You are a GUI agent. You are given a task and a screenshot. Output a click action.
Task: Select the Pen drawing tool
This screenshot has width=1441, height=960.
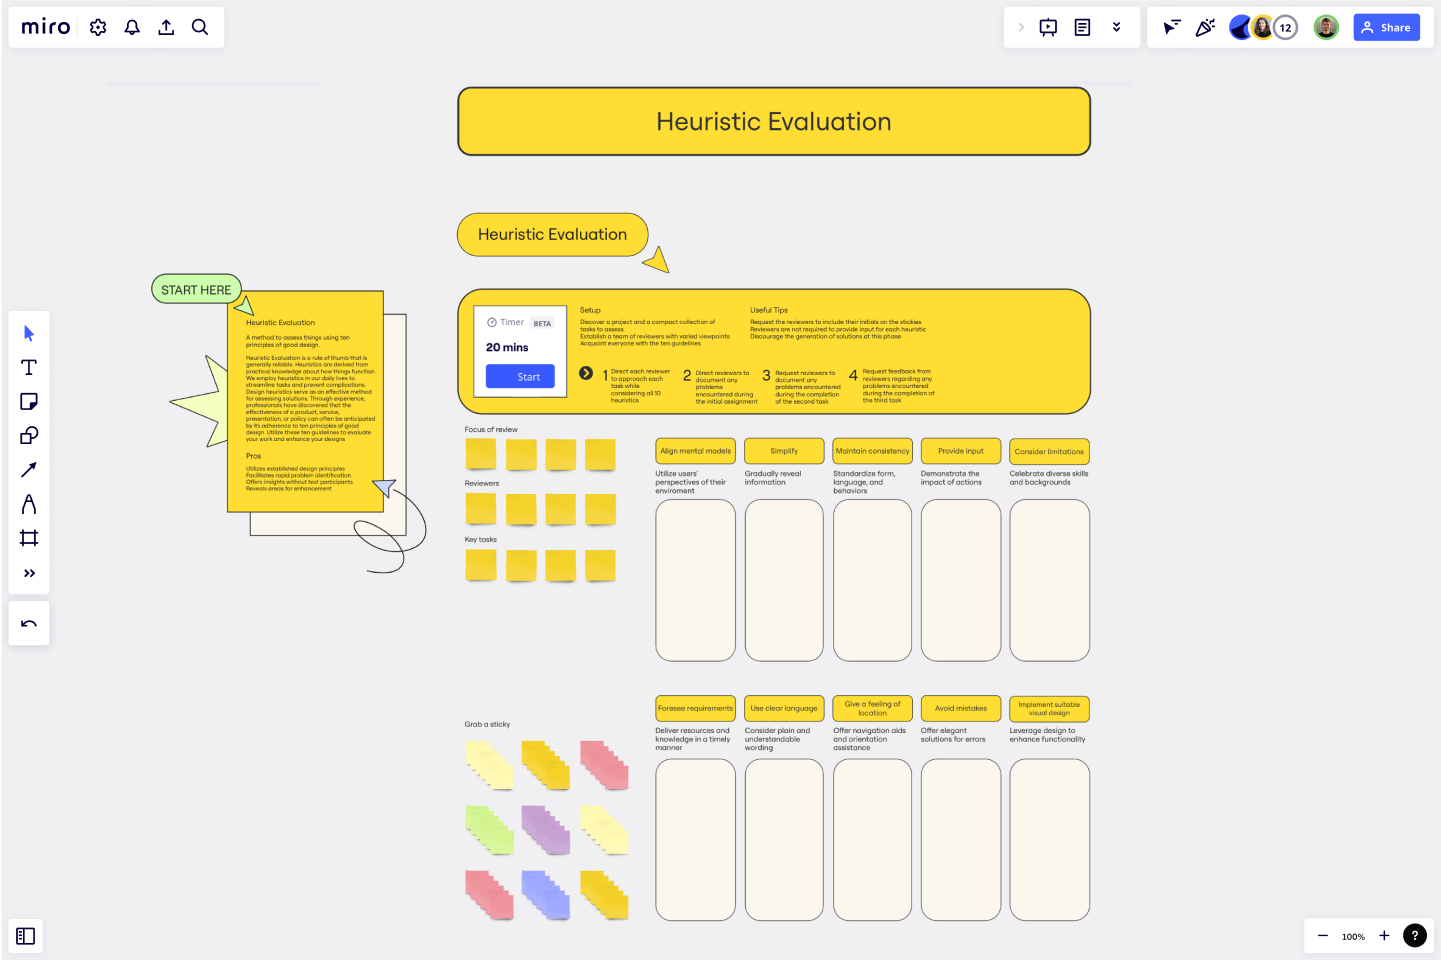point(29,503)
